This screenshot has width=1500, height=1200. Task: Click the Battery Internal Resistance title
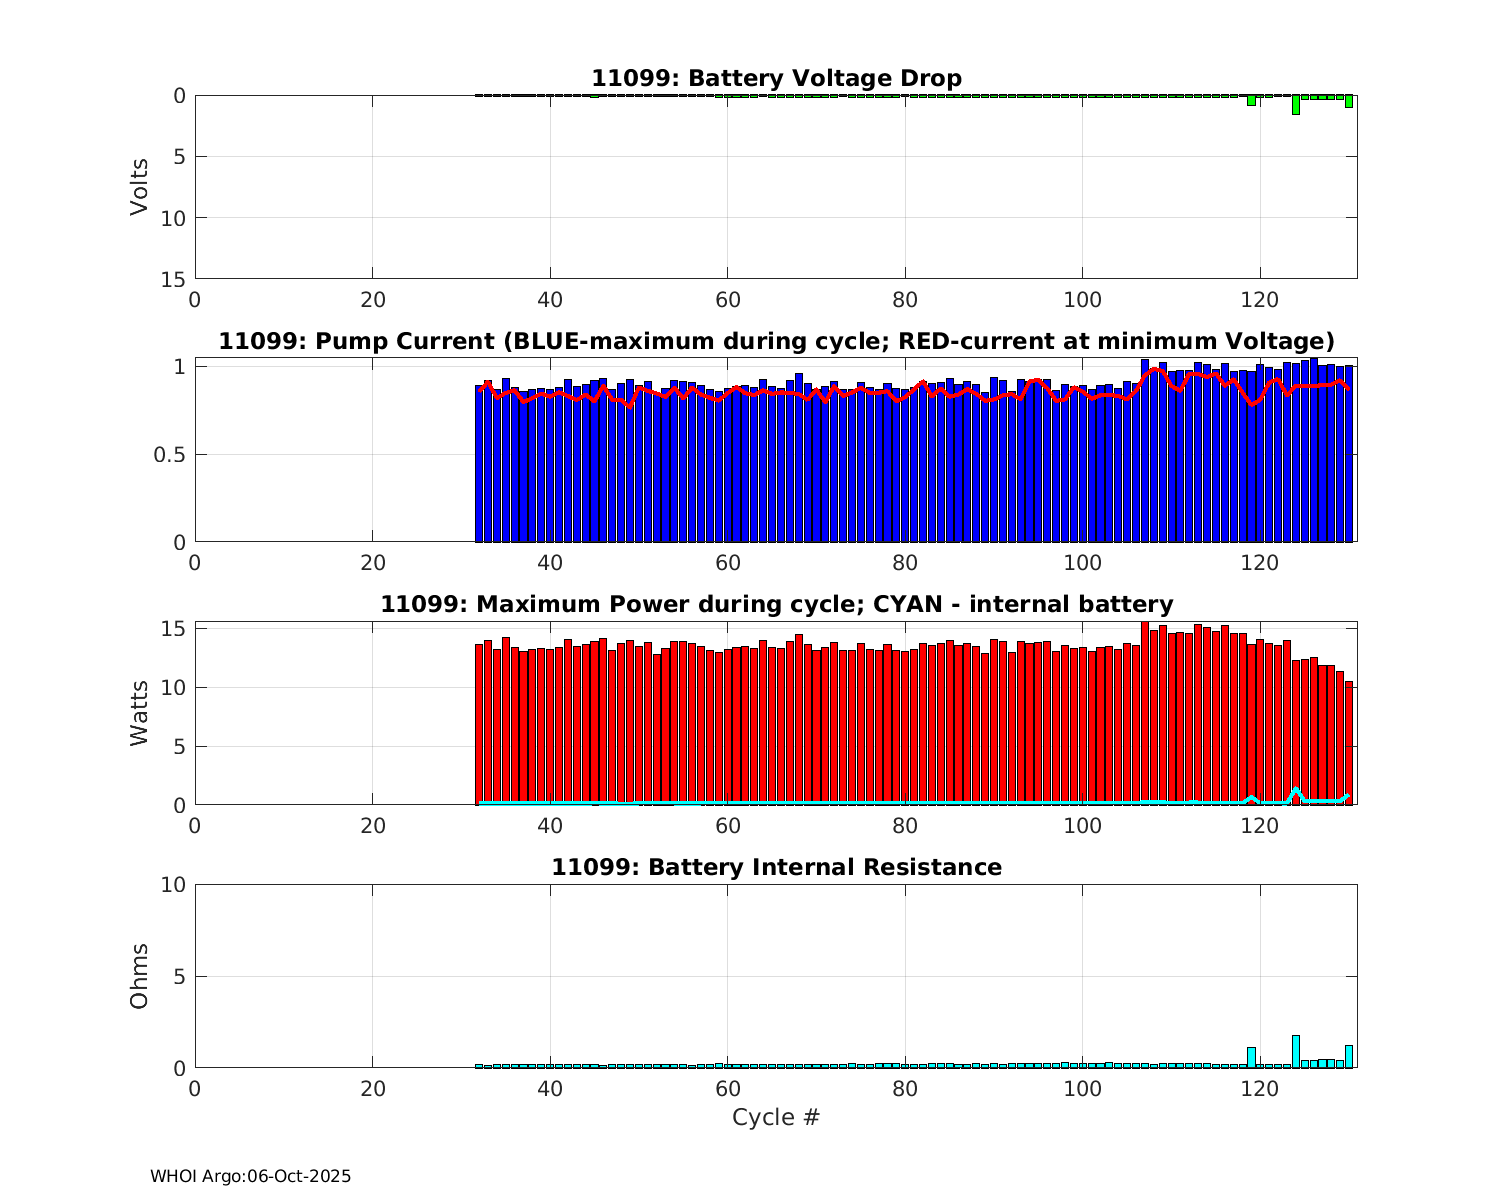[776, 867]
